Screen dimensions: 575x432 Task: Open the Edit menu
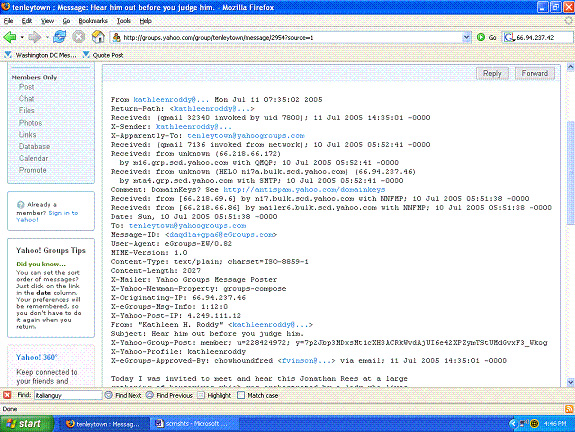27,21
